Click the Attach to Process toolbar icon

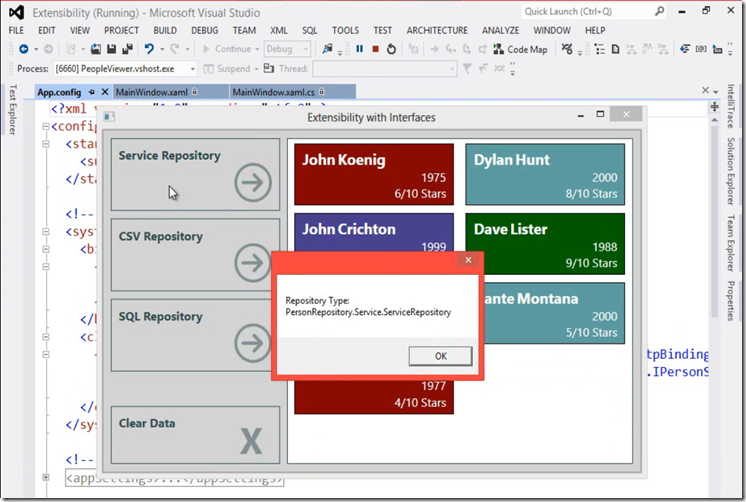(327, 49)
